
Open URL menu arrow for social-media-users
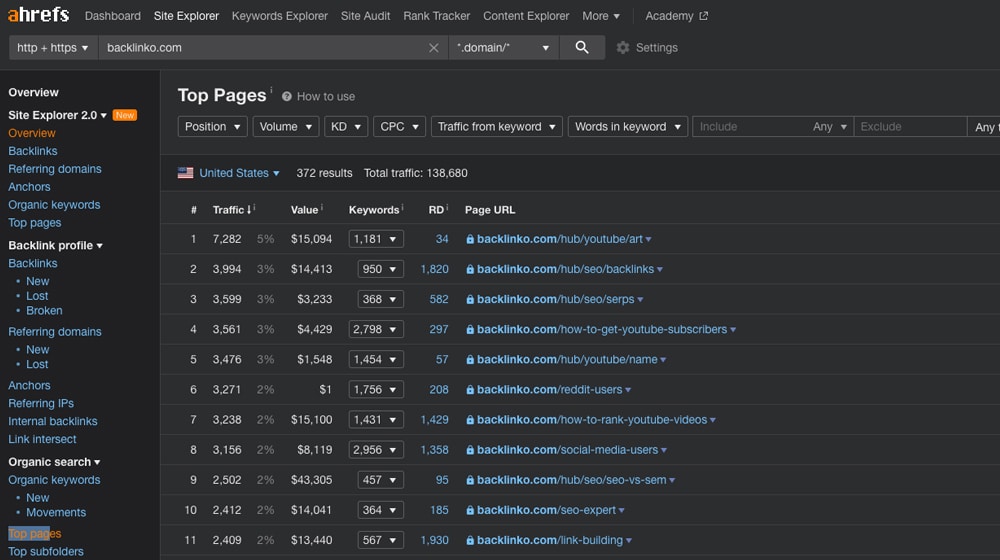tap(664, 450)
